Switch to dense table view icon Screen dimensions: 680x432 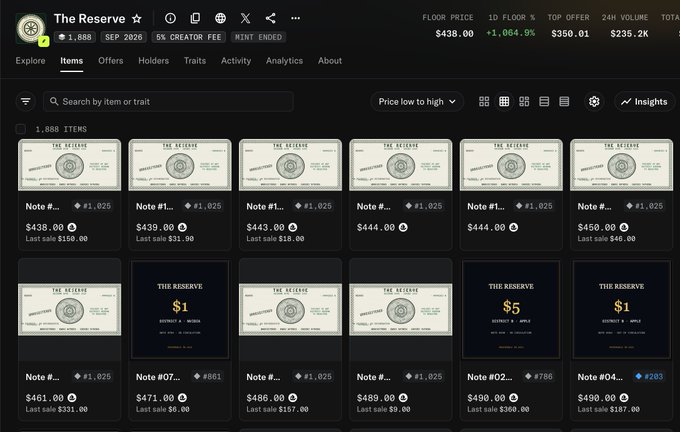(x=564, y=101)
